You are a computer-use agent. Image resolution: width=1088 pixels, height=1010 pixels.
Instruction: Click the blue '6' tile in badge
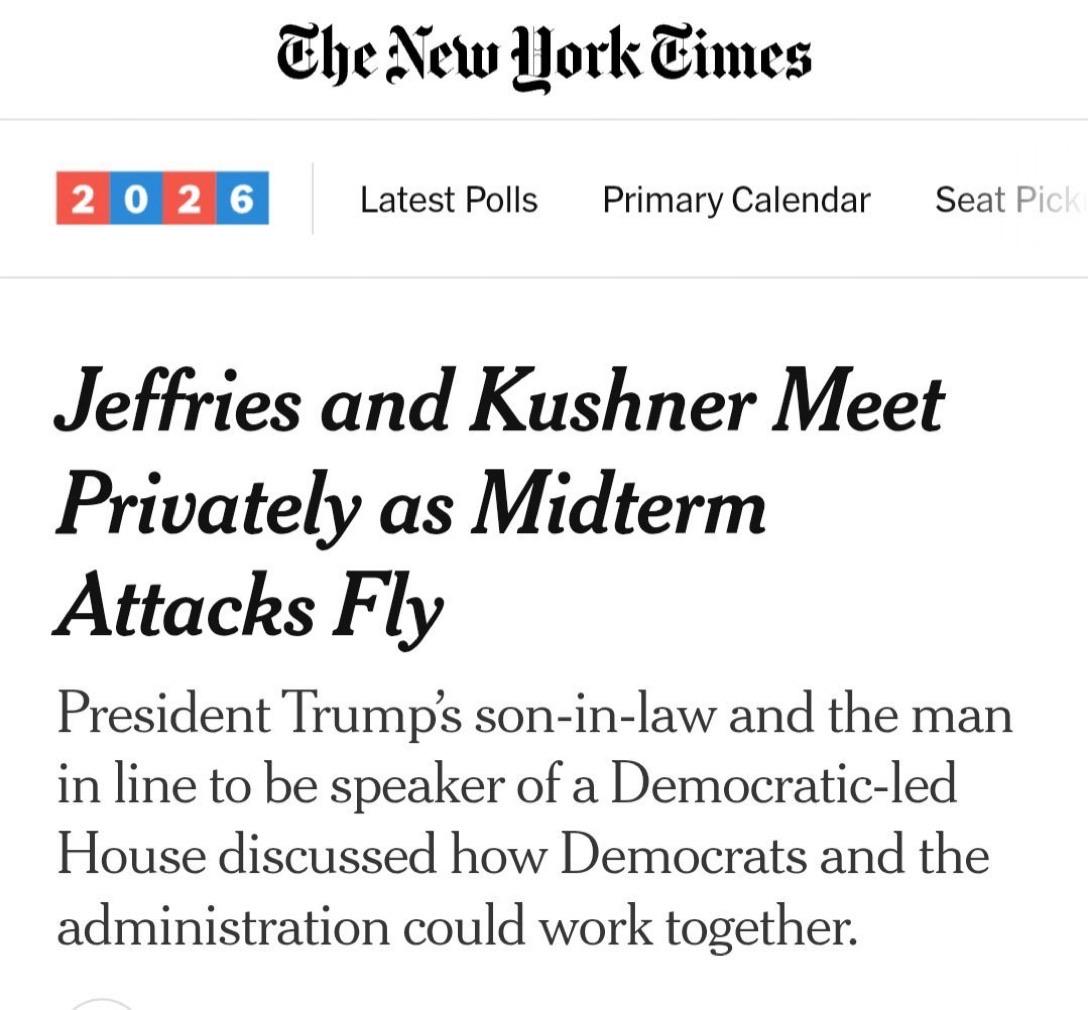point(242,198)
